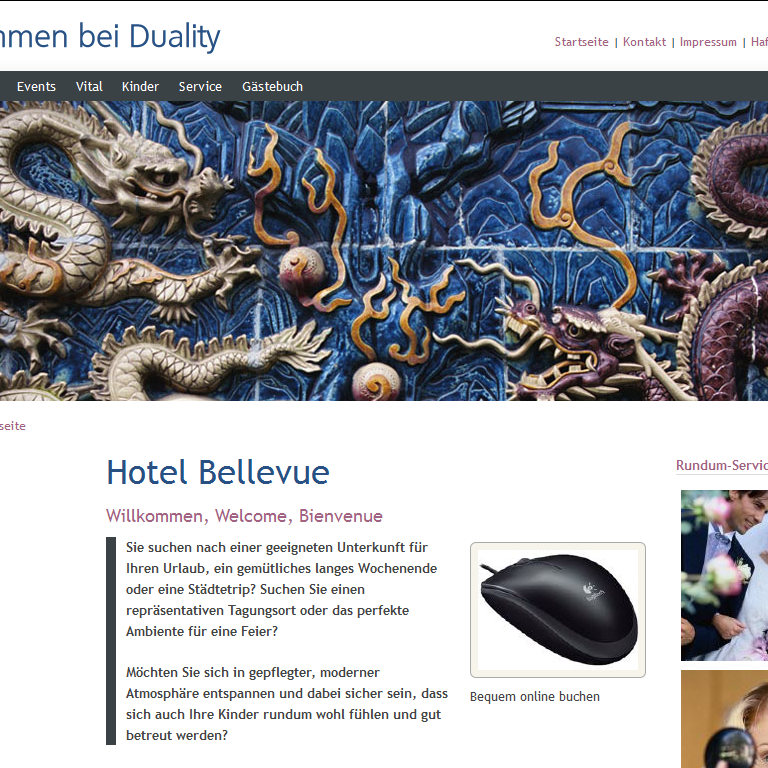The image size is (768, 768).
Task: Click the Rundum-Service sidebar heading
Action: click(x=722, y=465)
